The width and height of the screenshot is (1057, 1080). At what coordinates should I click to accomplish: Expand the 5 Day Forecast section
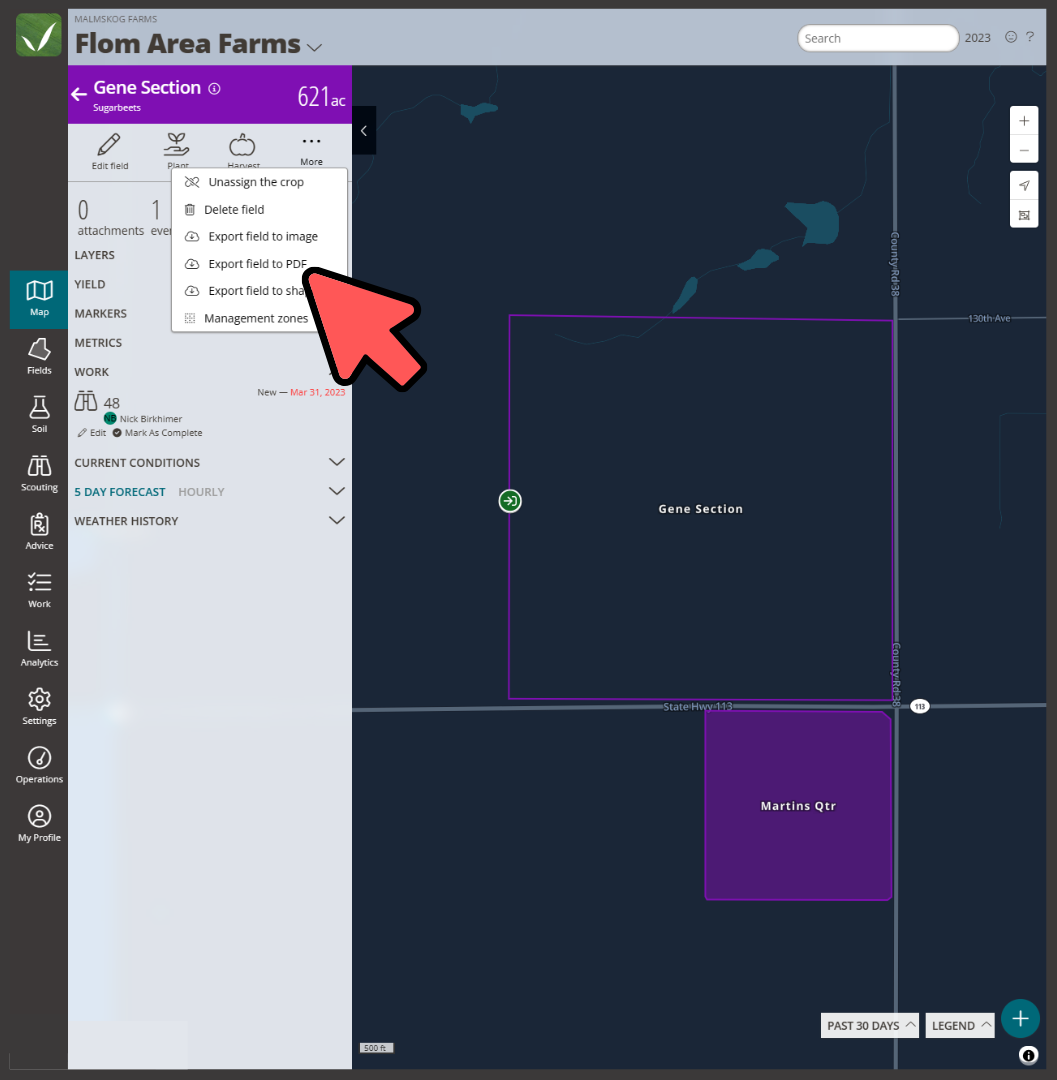click(x=337, y=491)
